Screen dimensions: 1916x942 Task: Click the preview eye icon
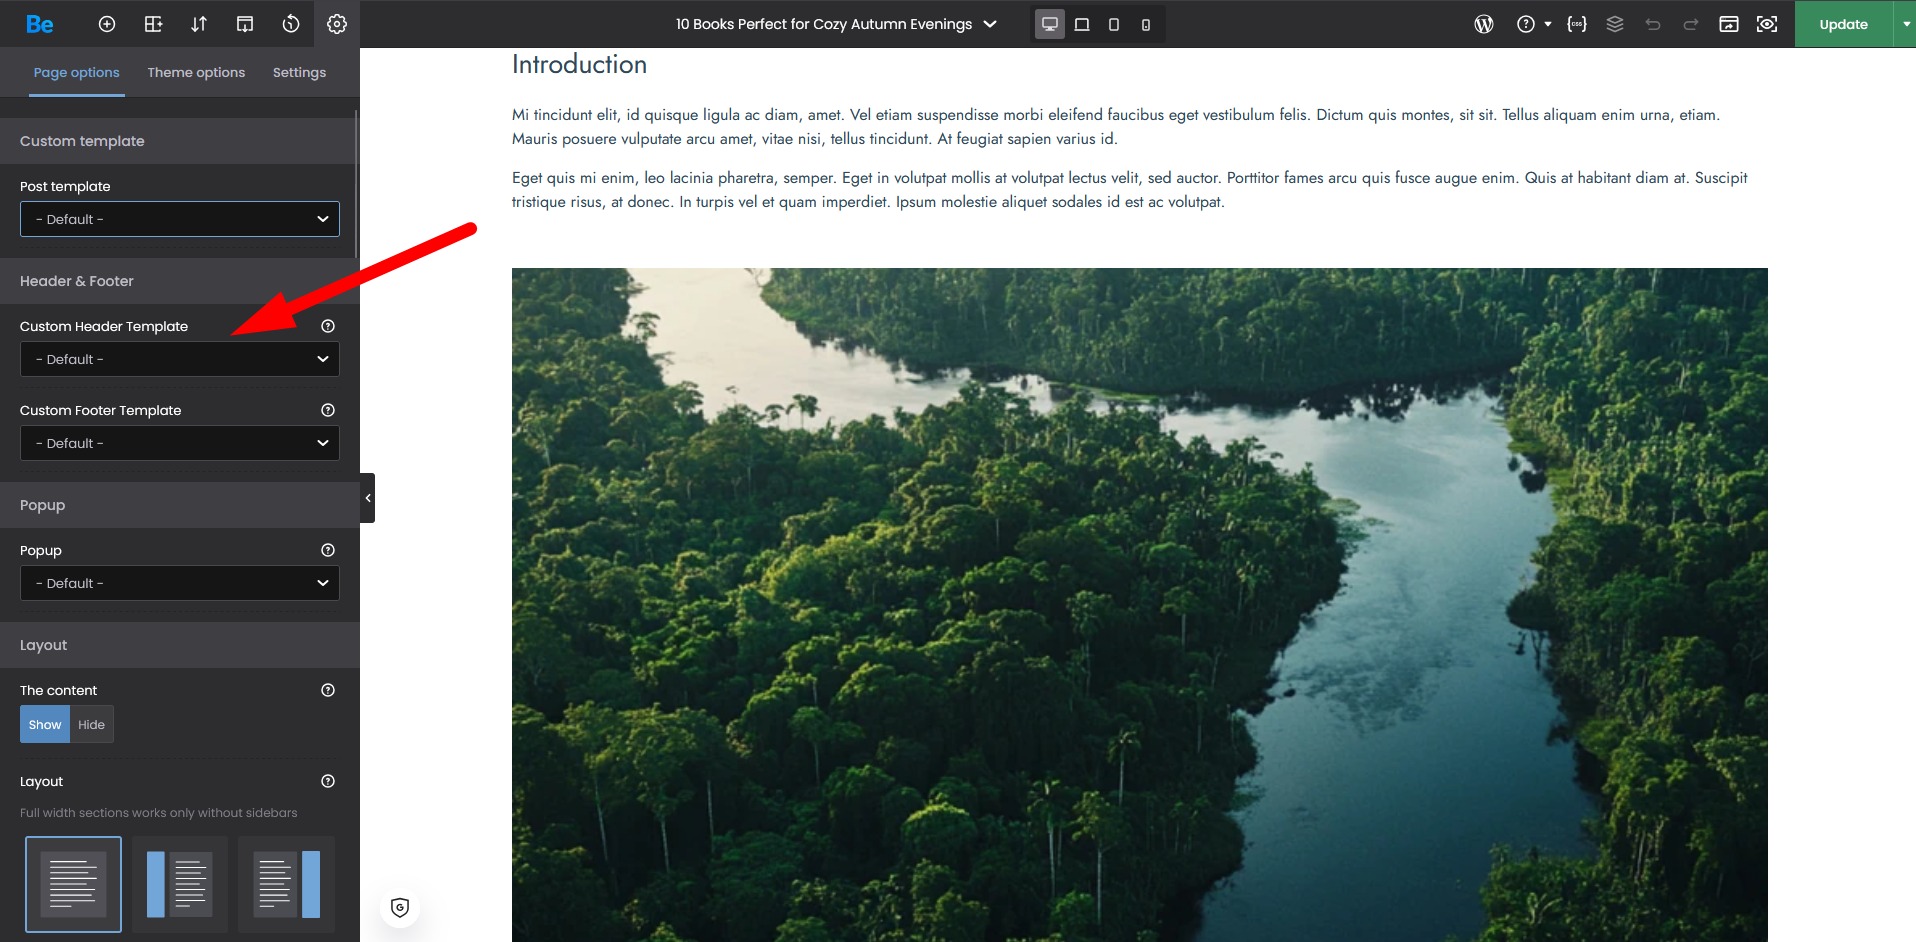[x=1767, y=24]
